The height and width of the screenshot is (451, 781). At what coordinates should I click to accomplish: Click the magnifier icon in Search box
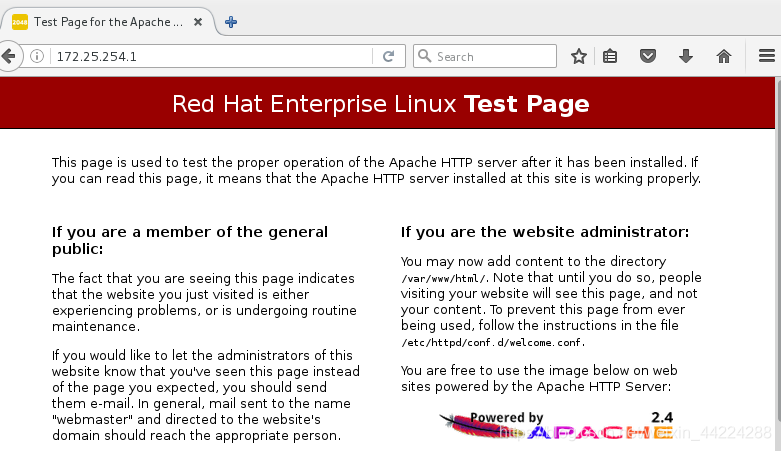click(424, 56)
